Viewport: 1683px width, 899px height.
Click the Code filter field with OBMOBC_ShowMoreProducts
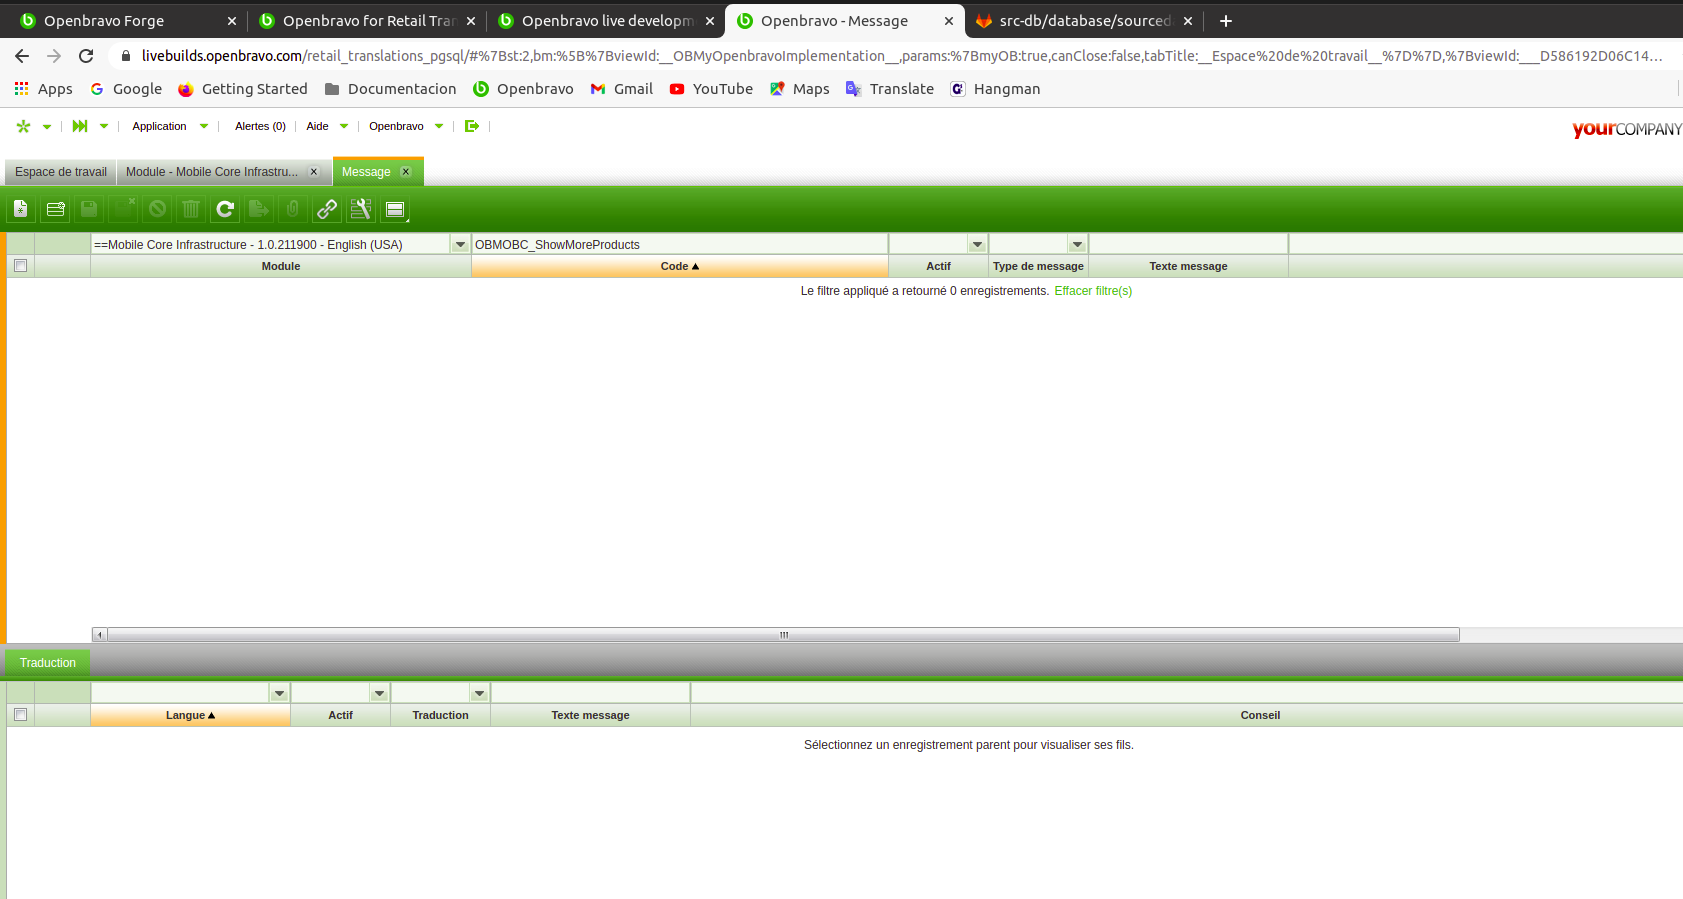pos(680,245)
